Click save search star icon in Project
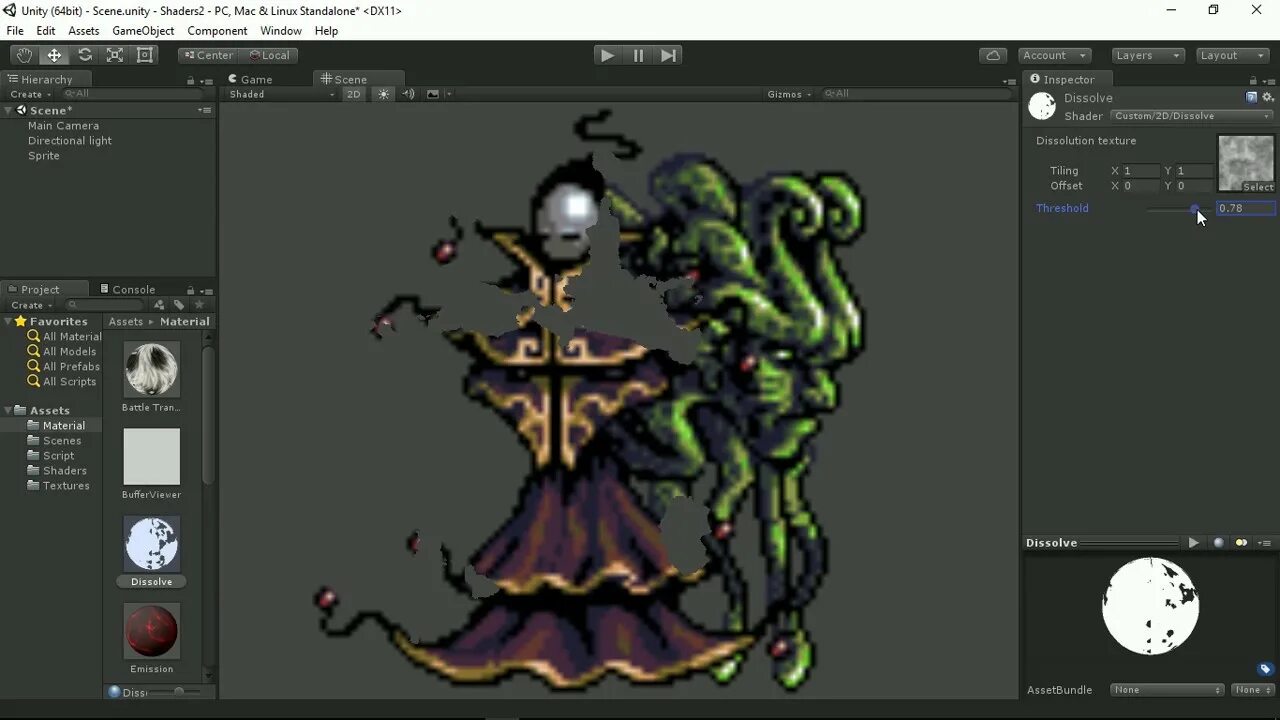 tap(199, 305)
